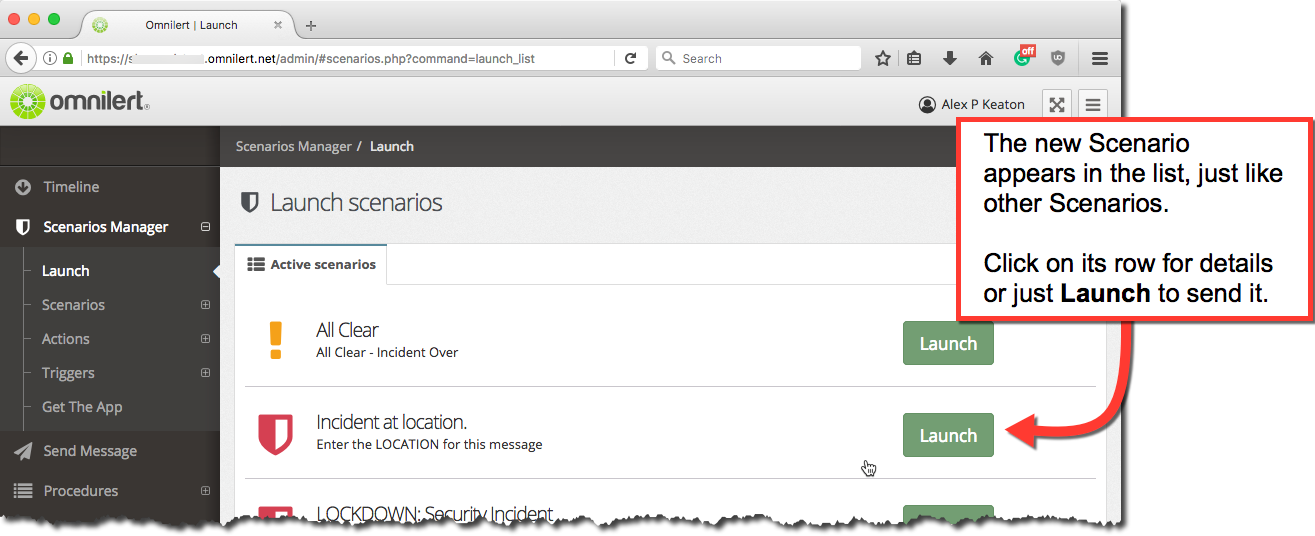
Task: Click 'Enter the LOCATION for this message' text
Action: click(x=429, y=444)
